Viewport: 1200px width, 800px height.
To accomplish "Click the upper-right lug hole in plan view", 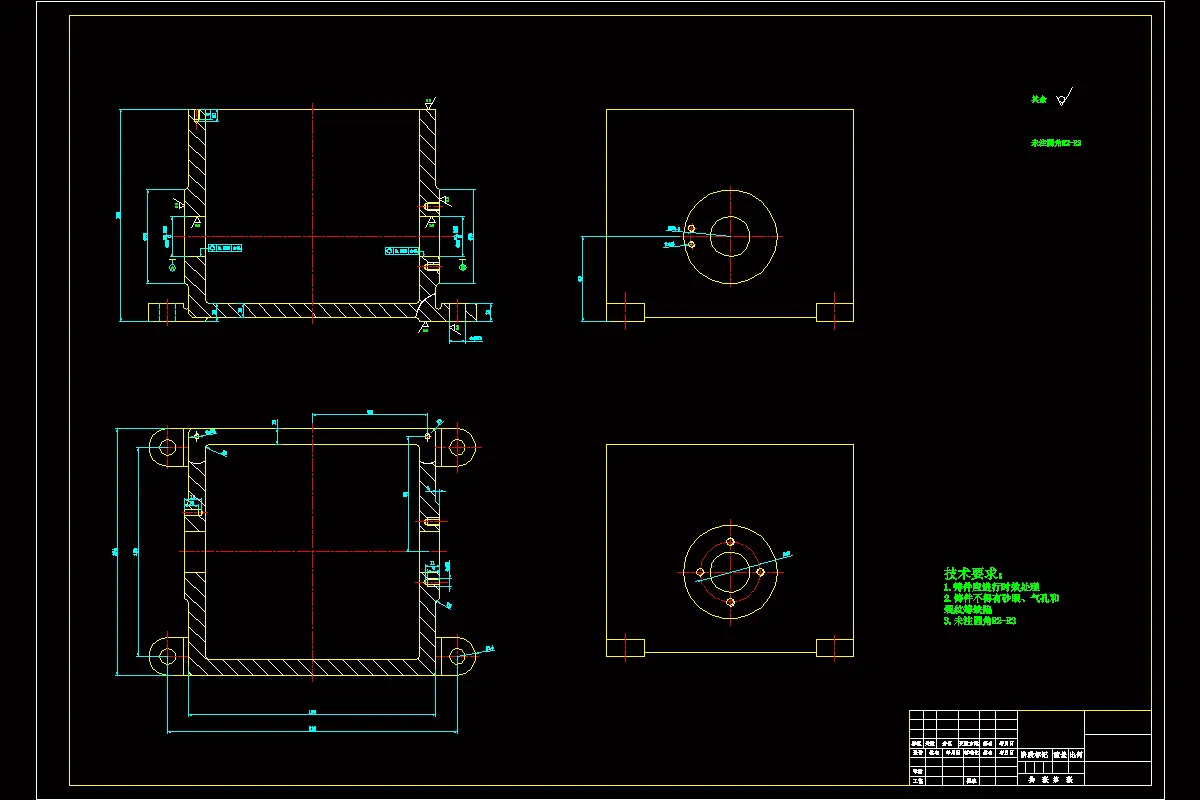I will [458, 447].
